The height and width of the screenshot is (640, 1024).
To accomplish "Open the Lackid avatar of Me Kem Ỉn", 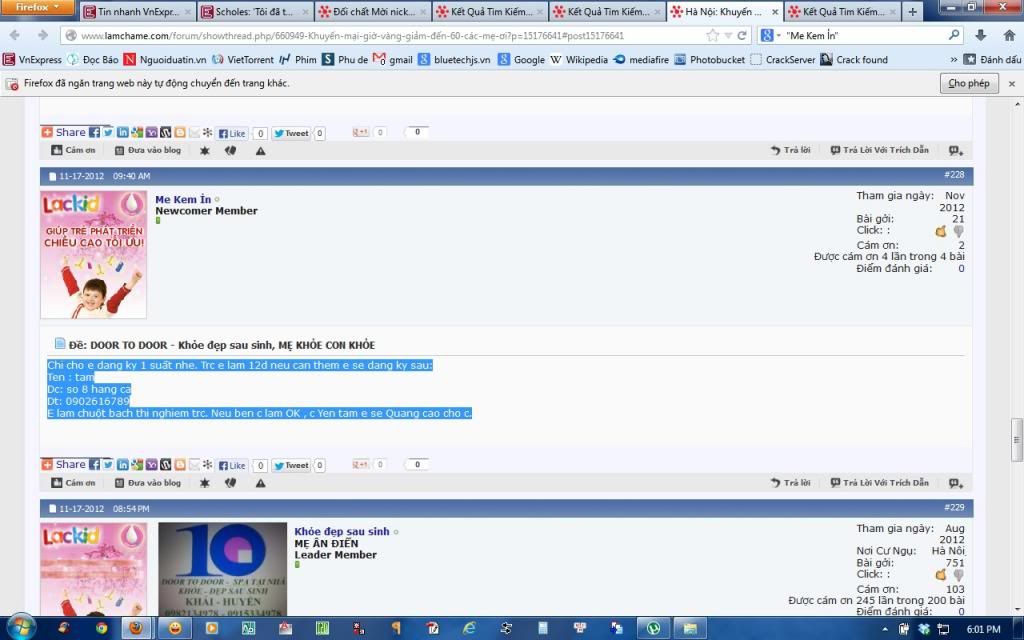I will (93, 254).
